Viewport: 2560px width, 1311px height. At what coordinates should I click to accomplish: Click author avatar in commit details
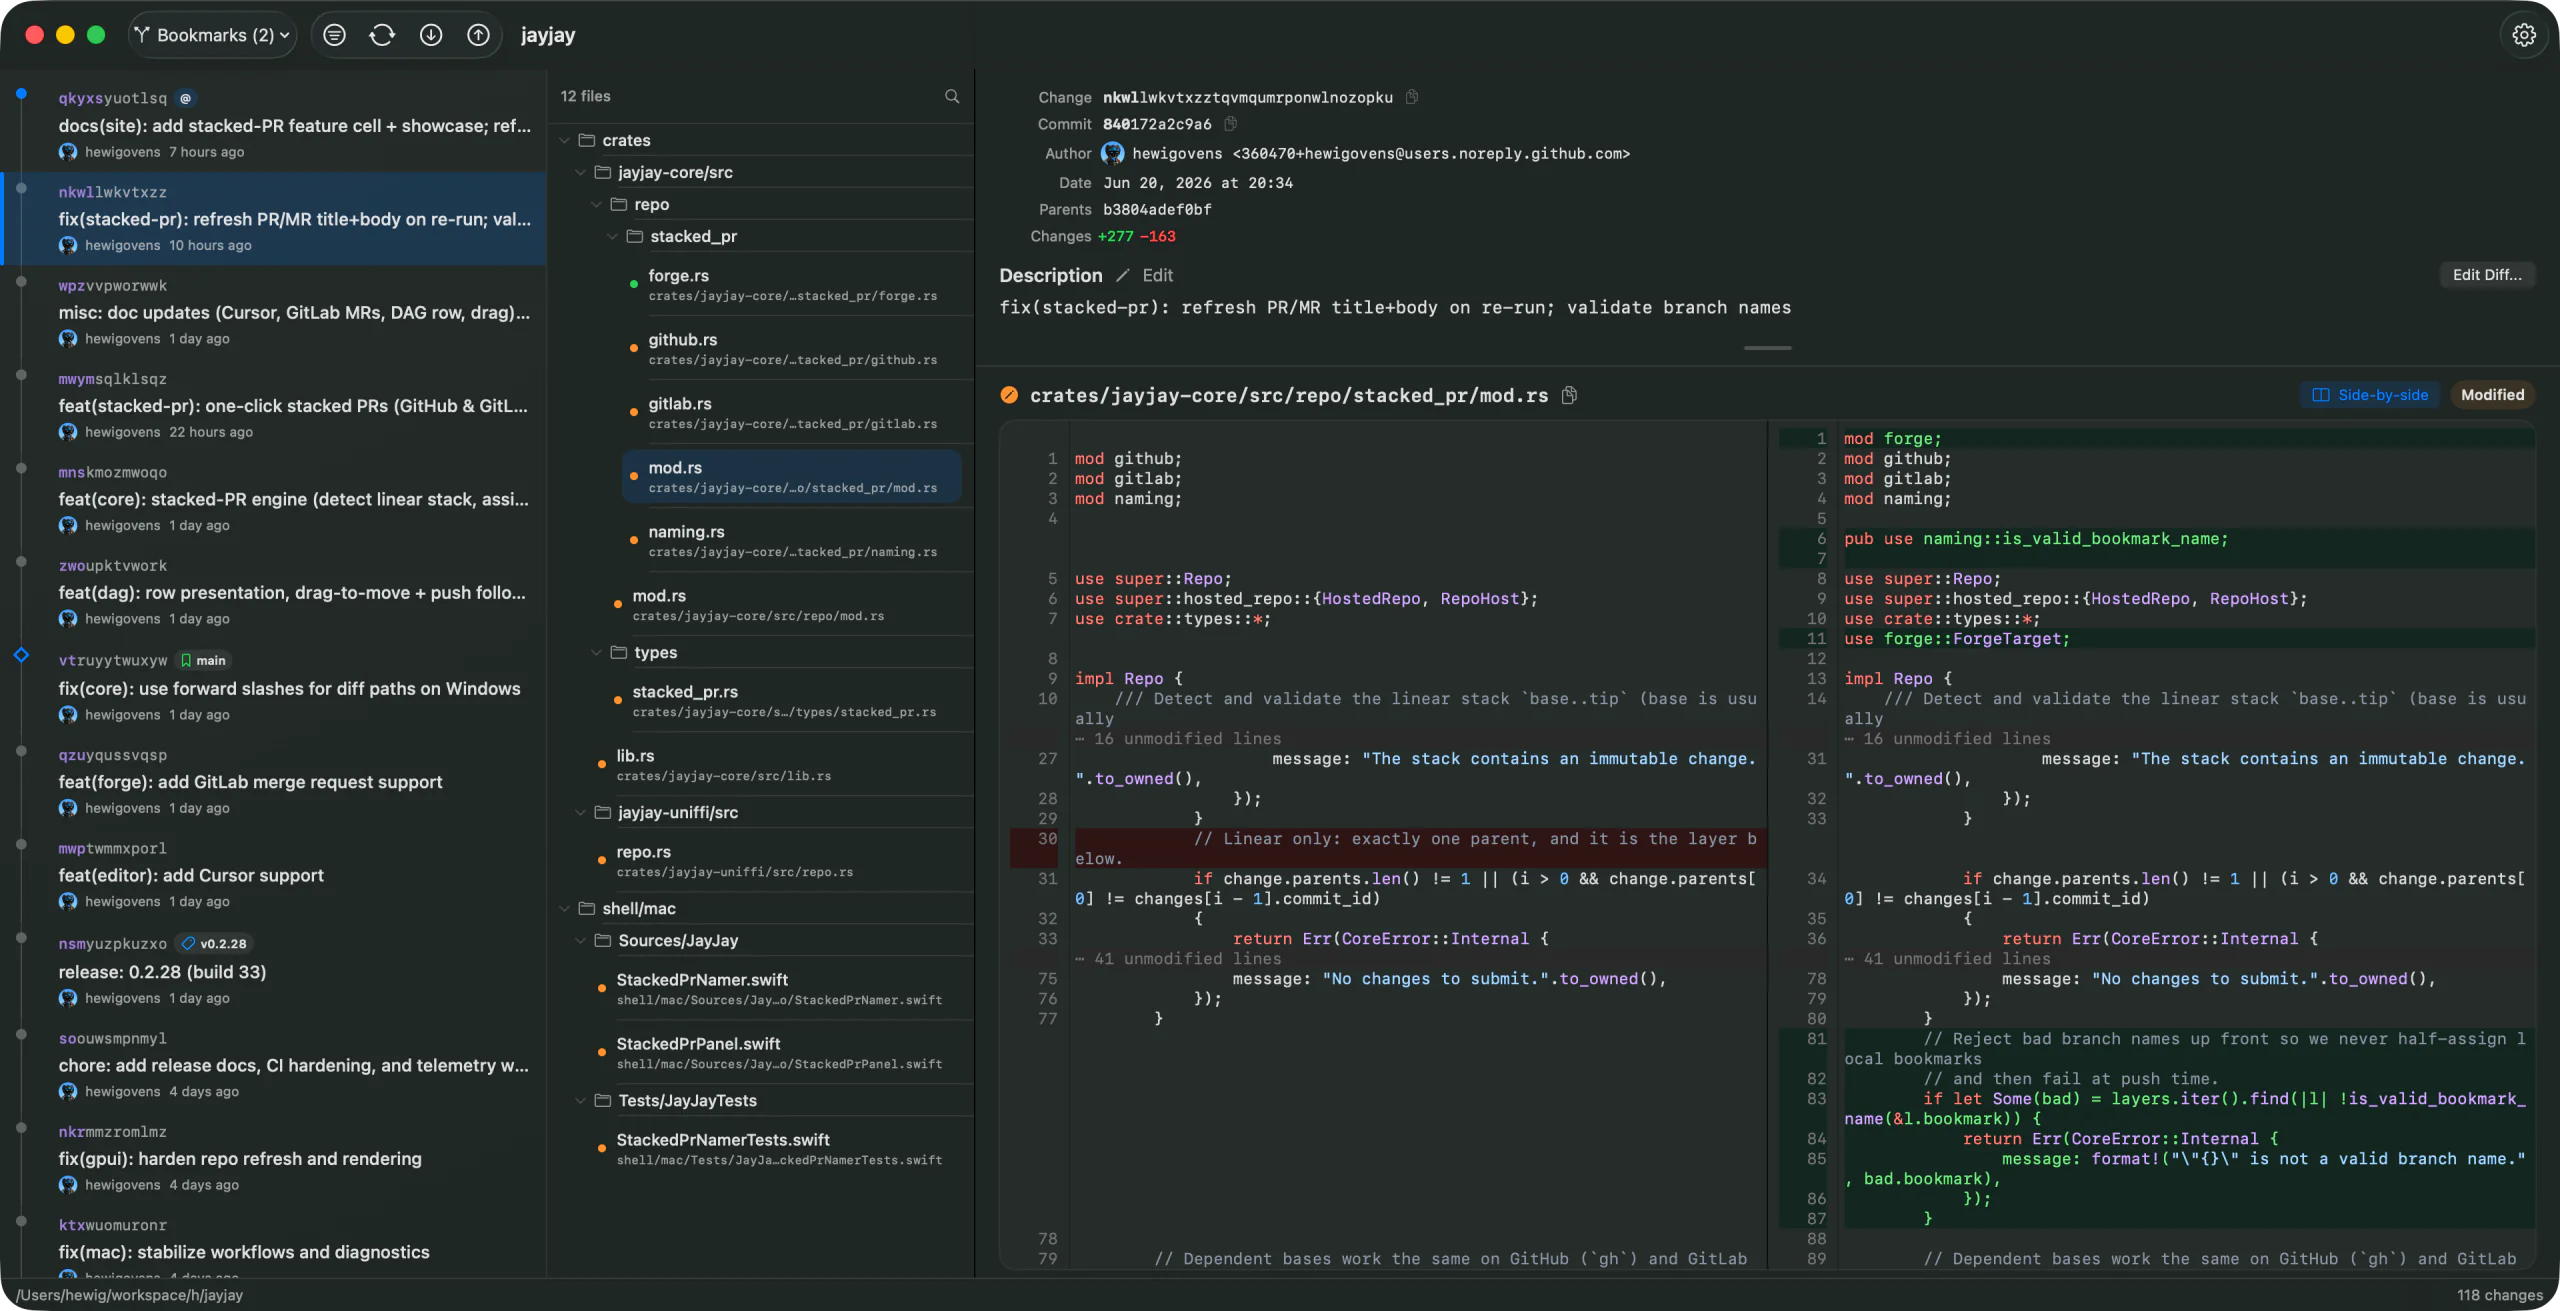[1112, 153]
